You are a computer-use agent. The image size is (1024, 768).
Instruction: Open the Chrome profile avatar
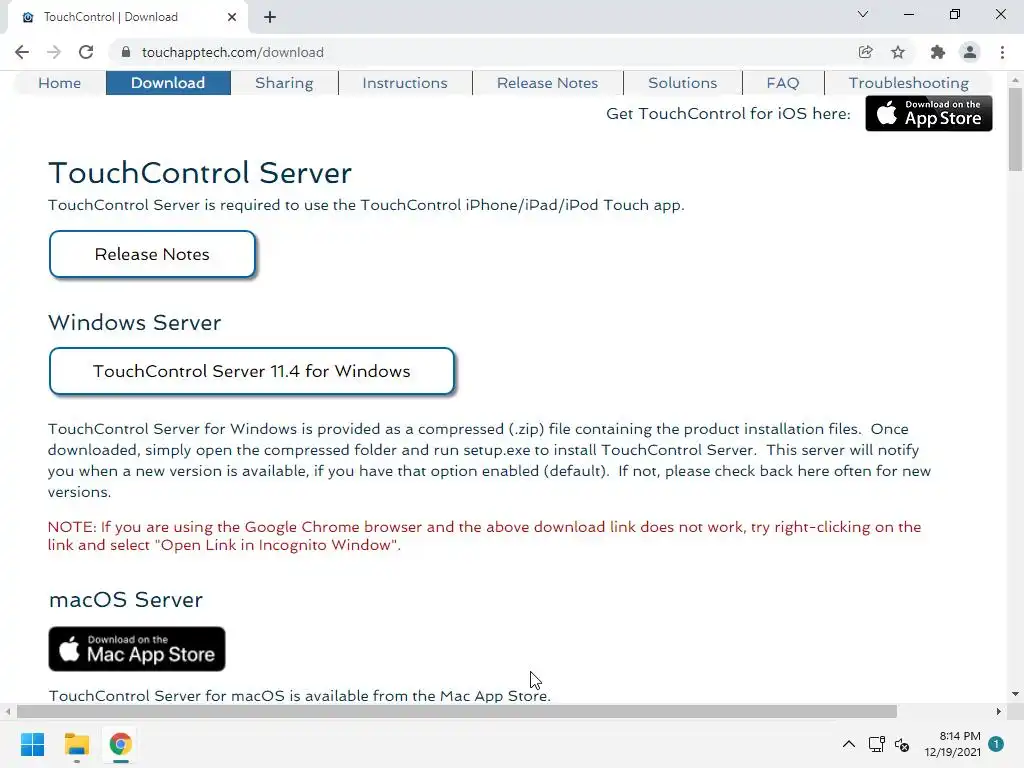tap(970, 52)
